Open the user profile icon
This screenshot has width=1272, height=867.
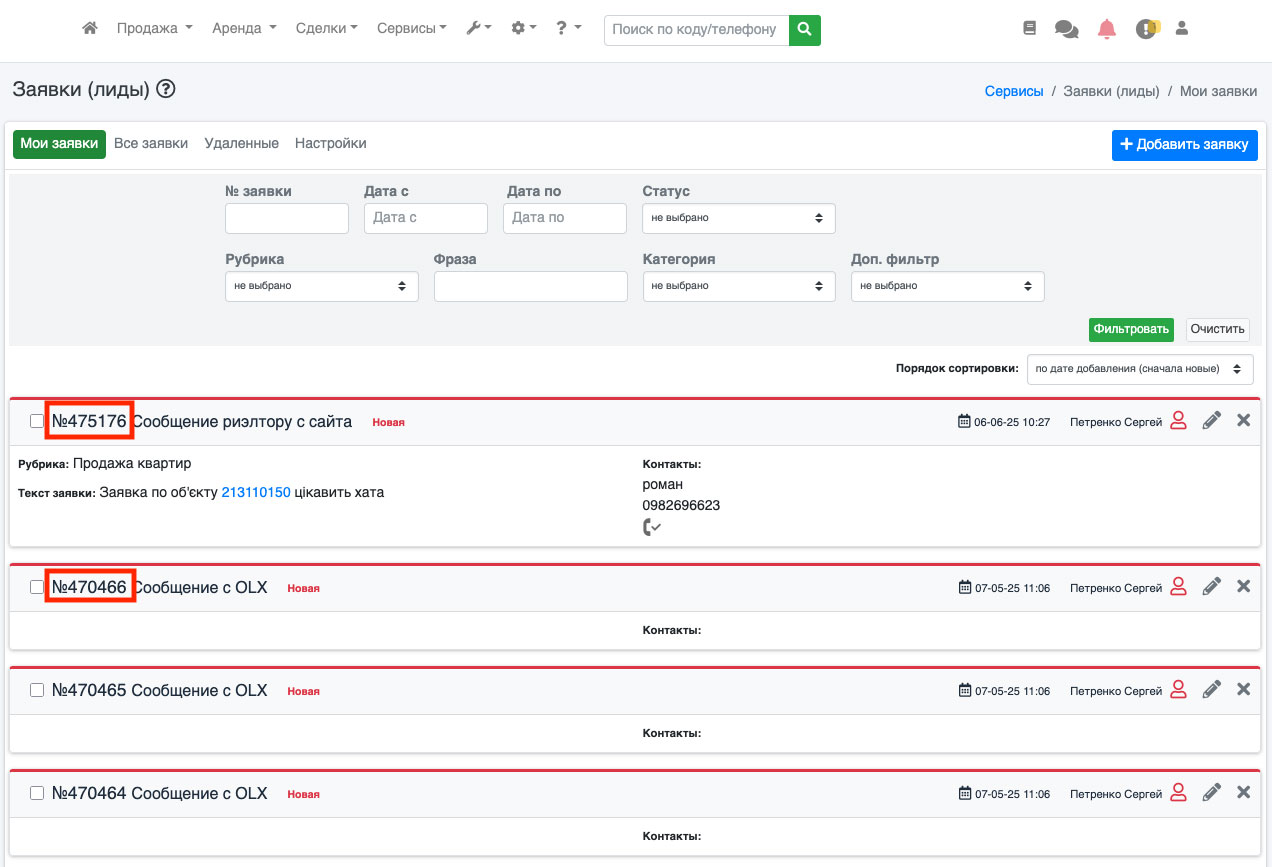tap(1181, 29)
